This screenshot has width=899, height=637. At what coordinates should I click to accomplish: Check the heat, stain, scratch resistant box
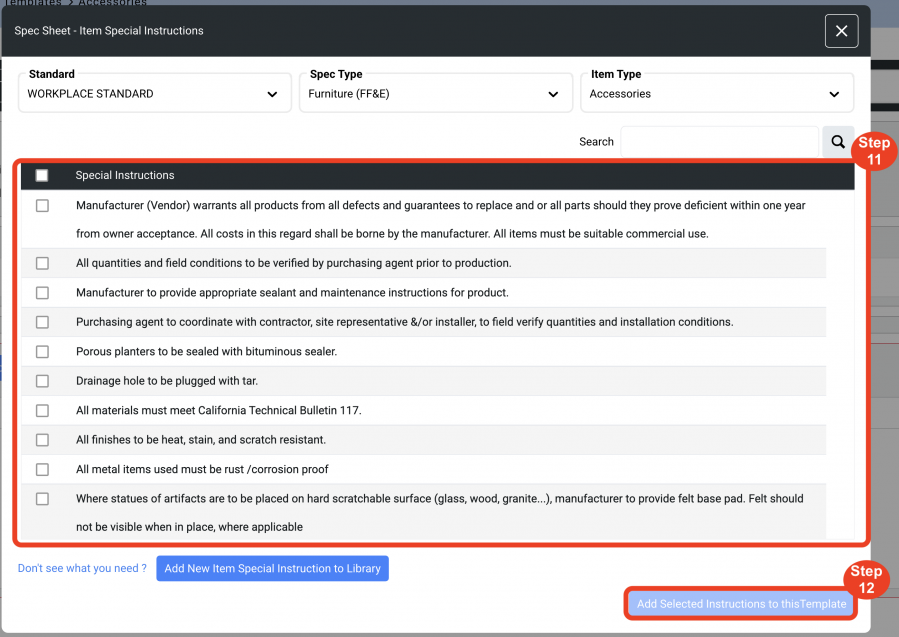tap(42, 440)
